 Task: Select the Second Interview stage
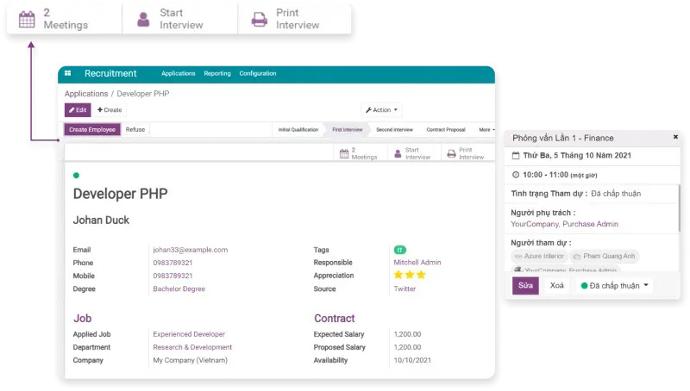(x=394, y=130)
